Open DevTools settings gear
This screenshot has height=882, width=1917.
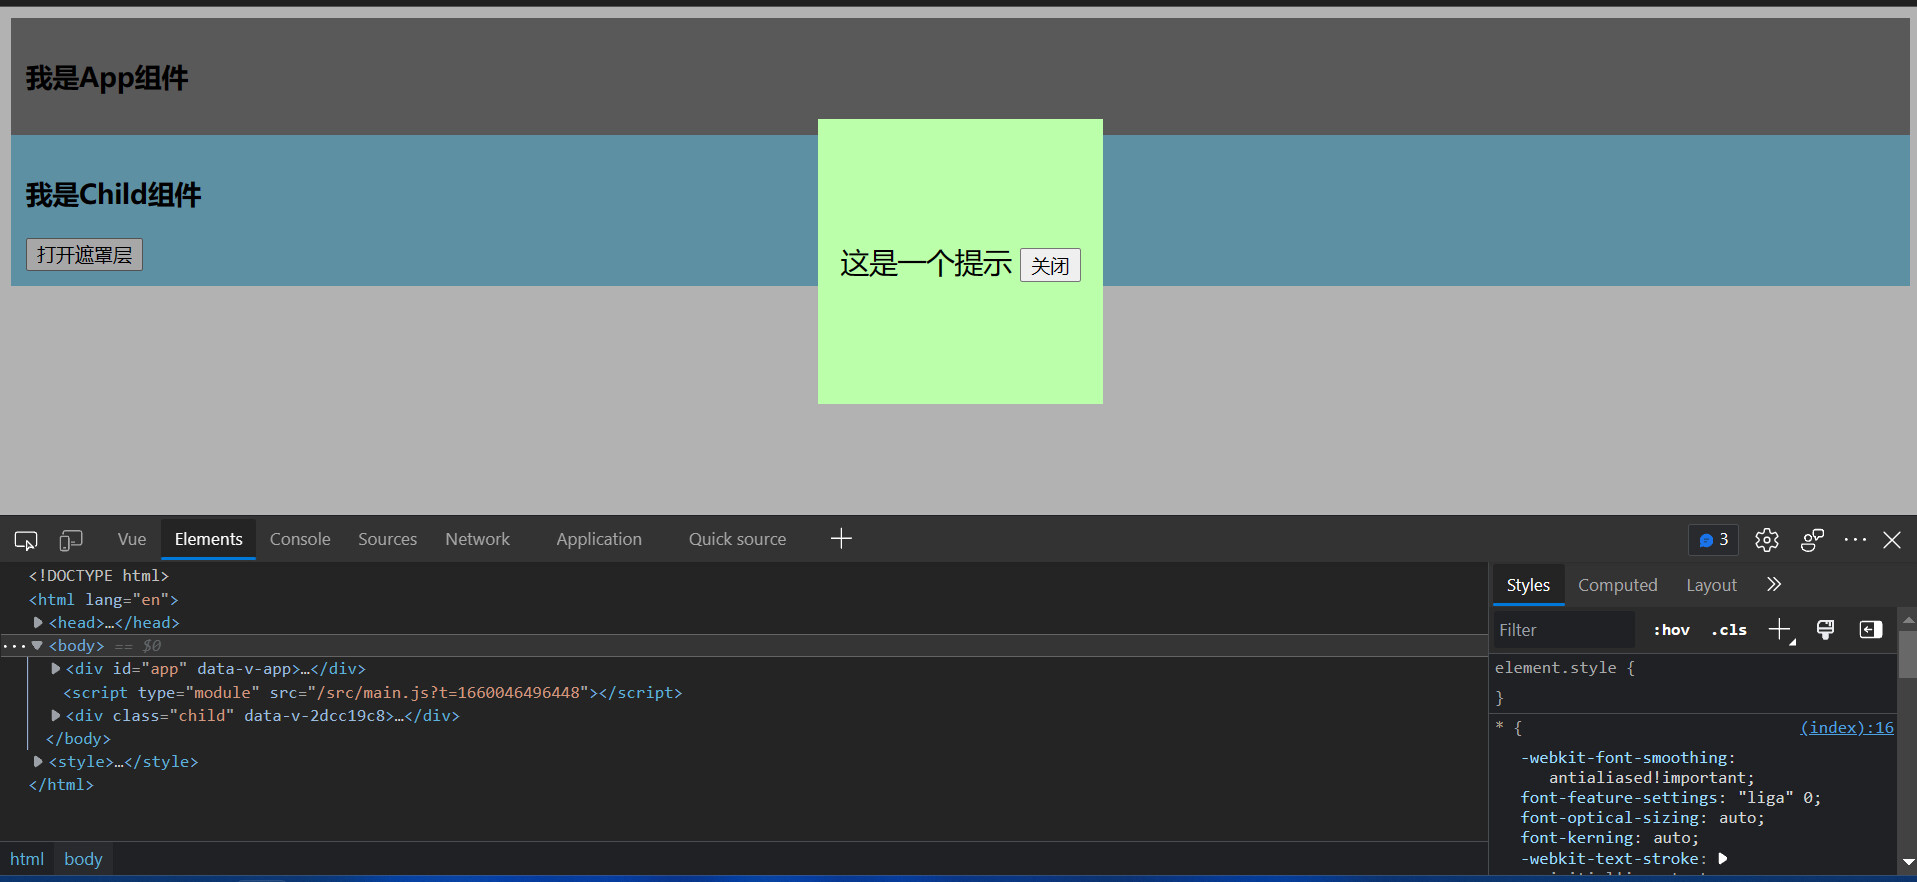[1767, 540]
